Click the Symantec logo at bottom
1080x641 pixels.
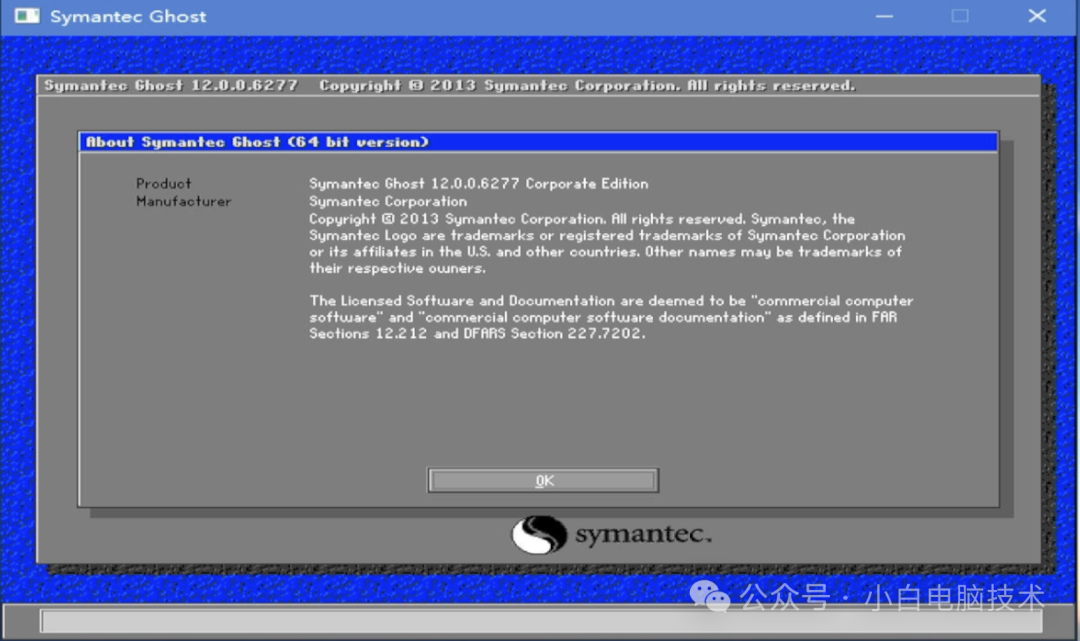(611, 534)
